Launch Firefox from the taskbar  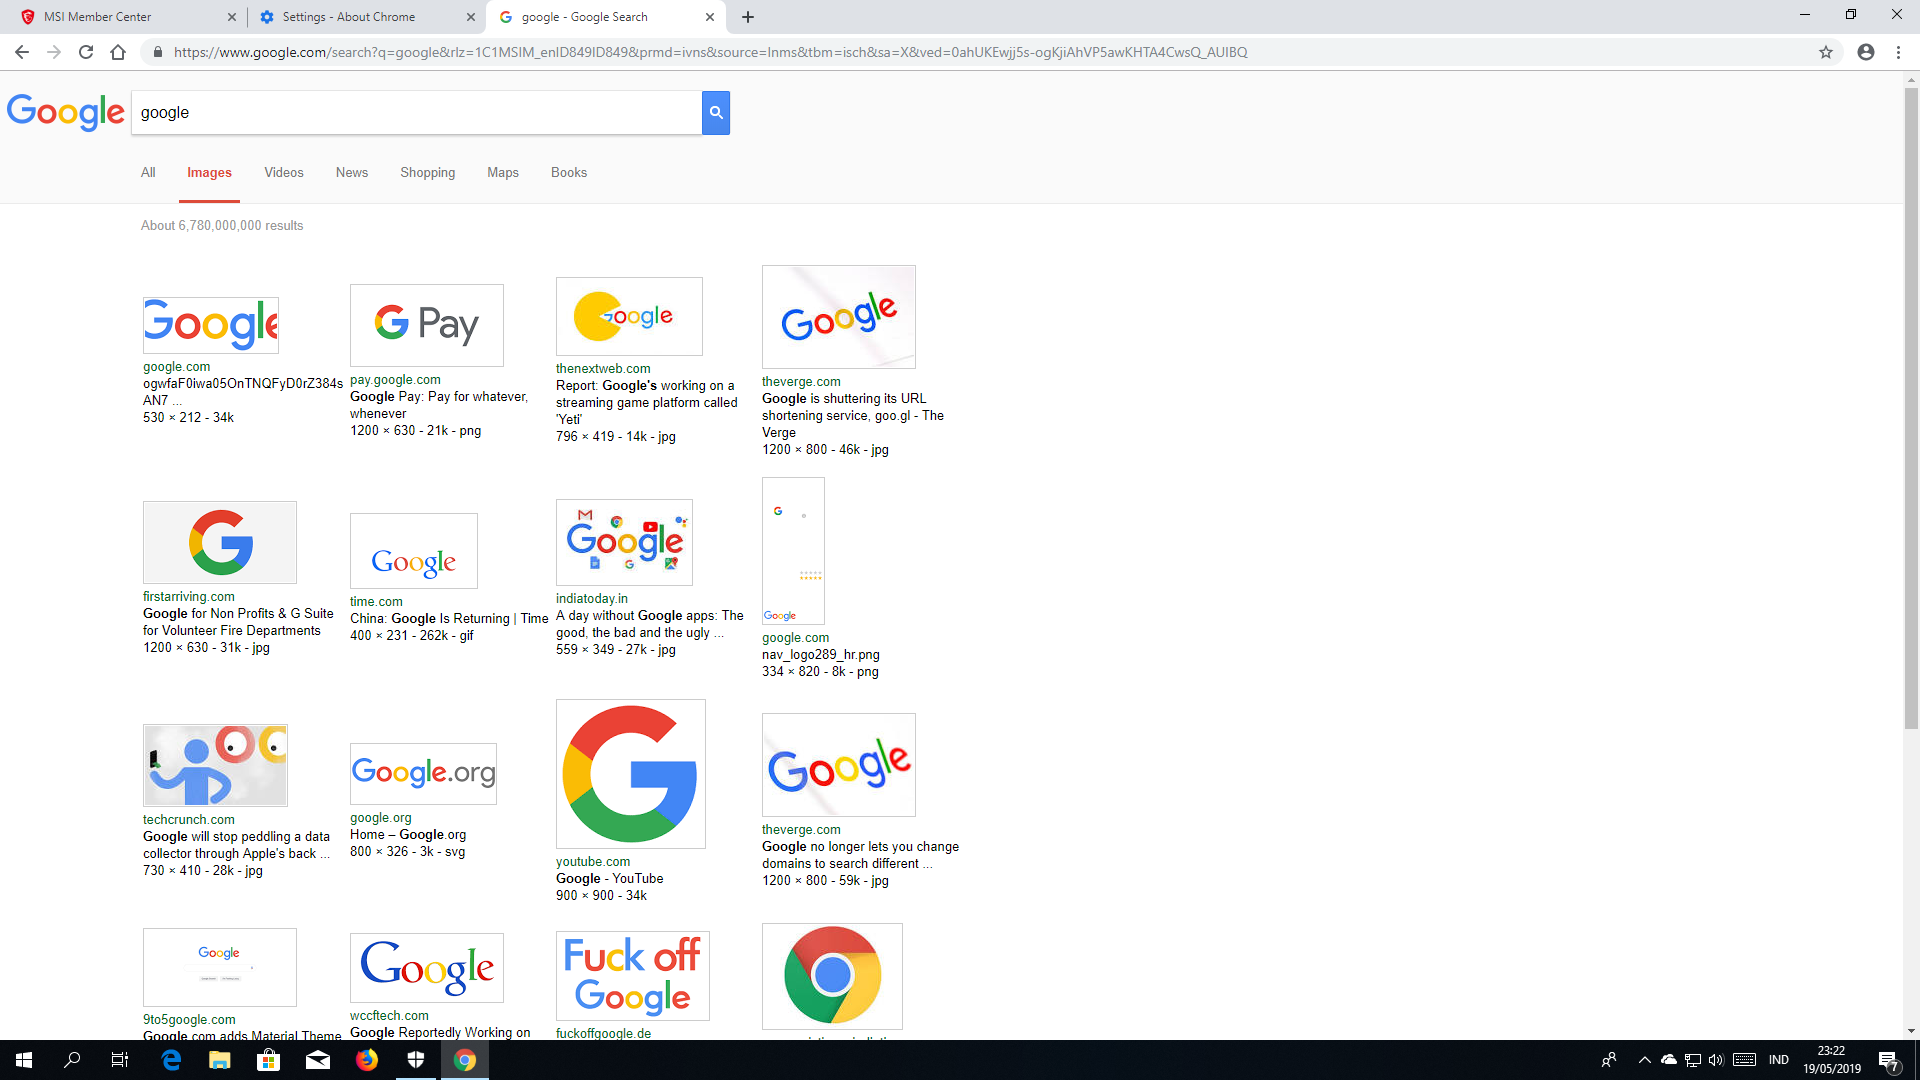point(367,1060)
